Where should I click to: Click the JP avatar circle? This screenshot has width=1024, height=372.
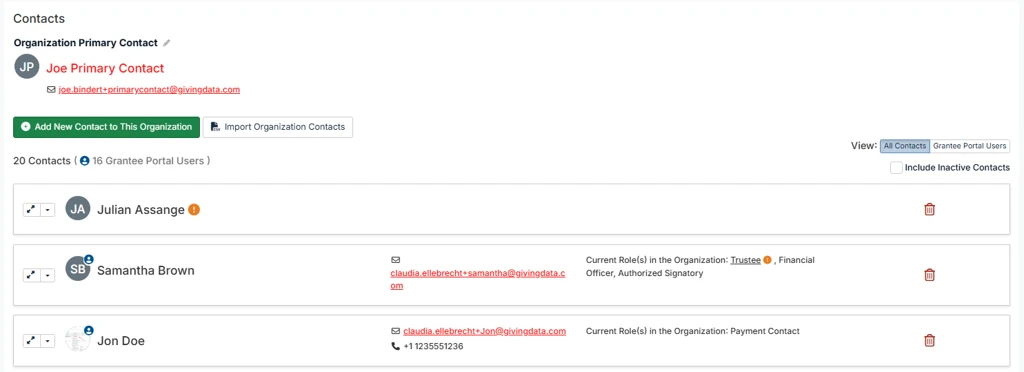pyautogui.click(x=27, y=67)
